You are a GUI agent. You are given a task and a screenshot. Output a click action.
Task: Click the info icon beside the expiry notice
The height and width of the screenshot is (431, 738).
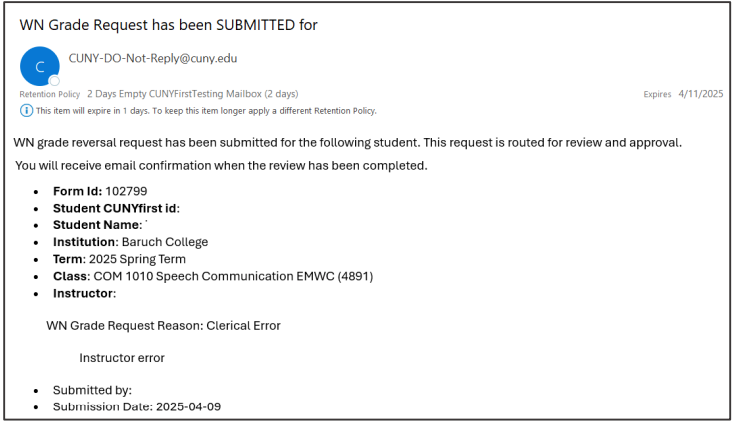click(26, 111)
